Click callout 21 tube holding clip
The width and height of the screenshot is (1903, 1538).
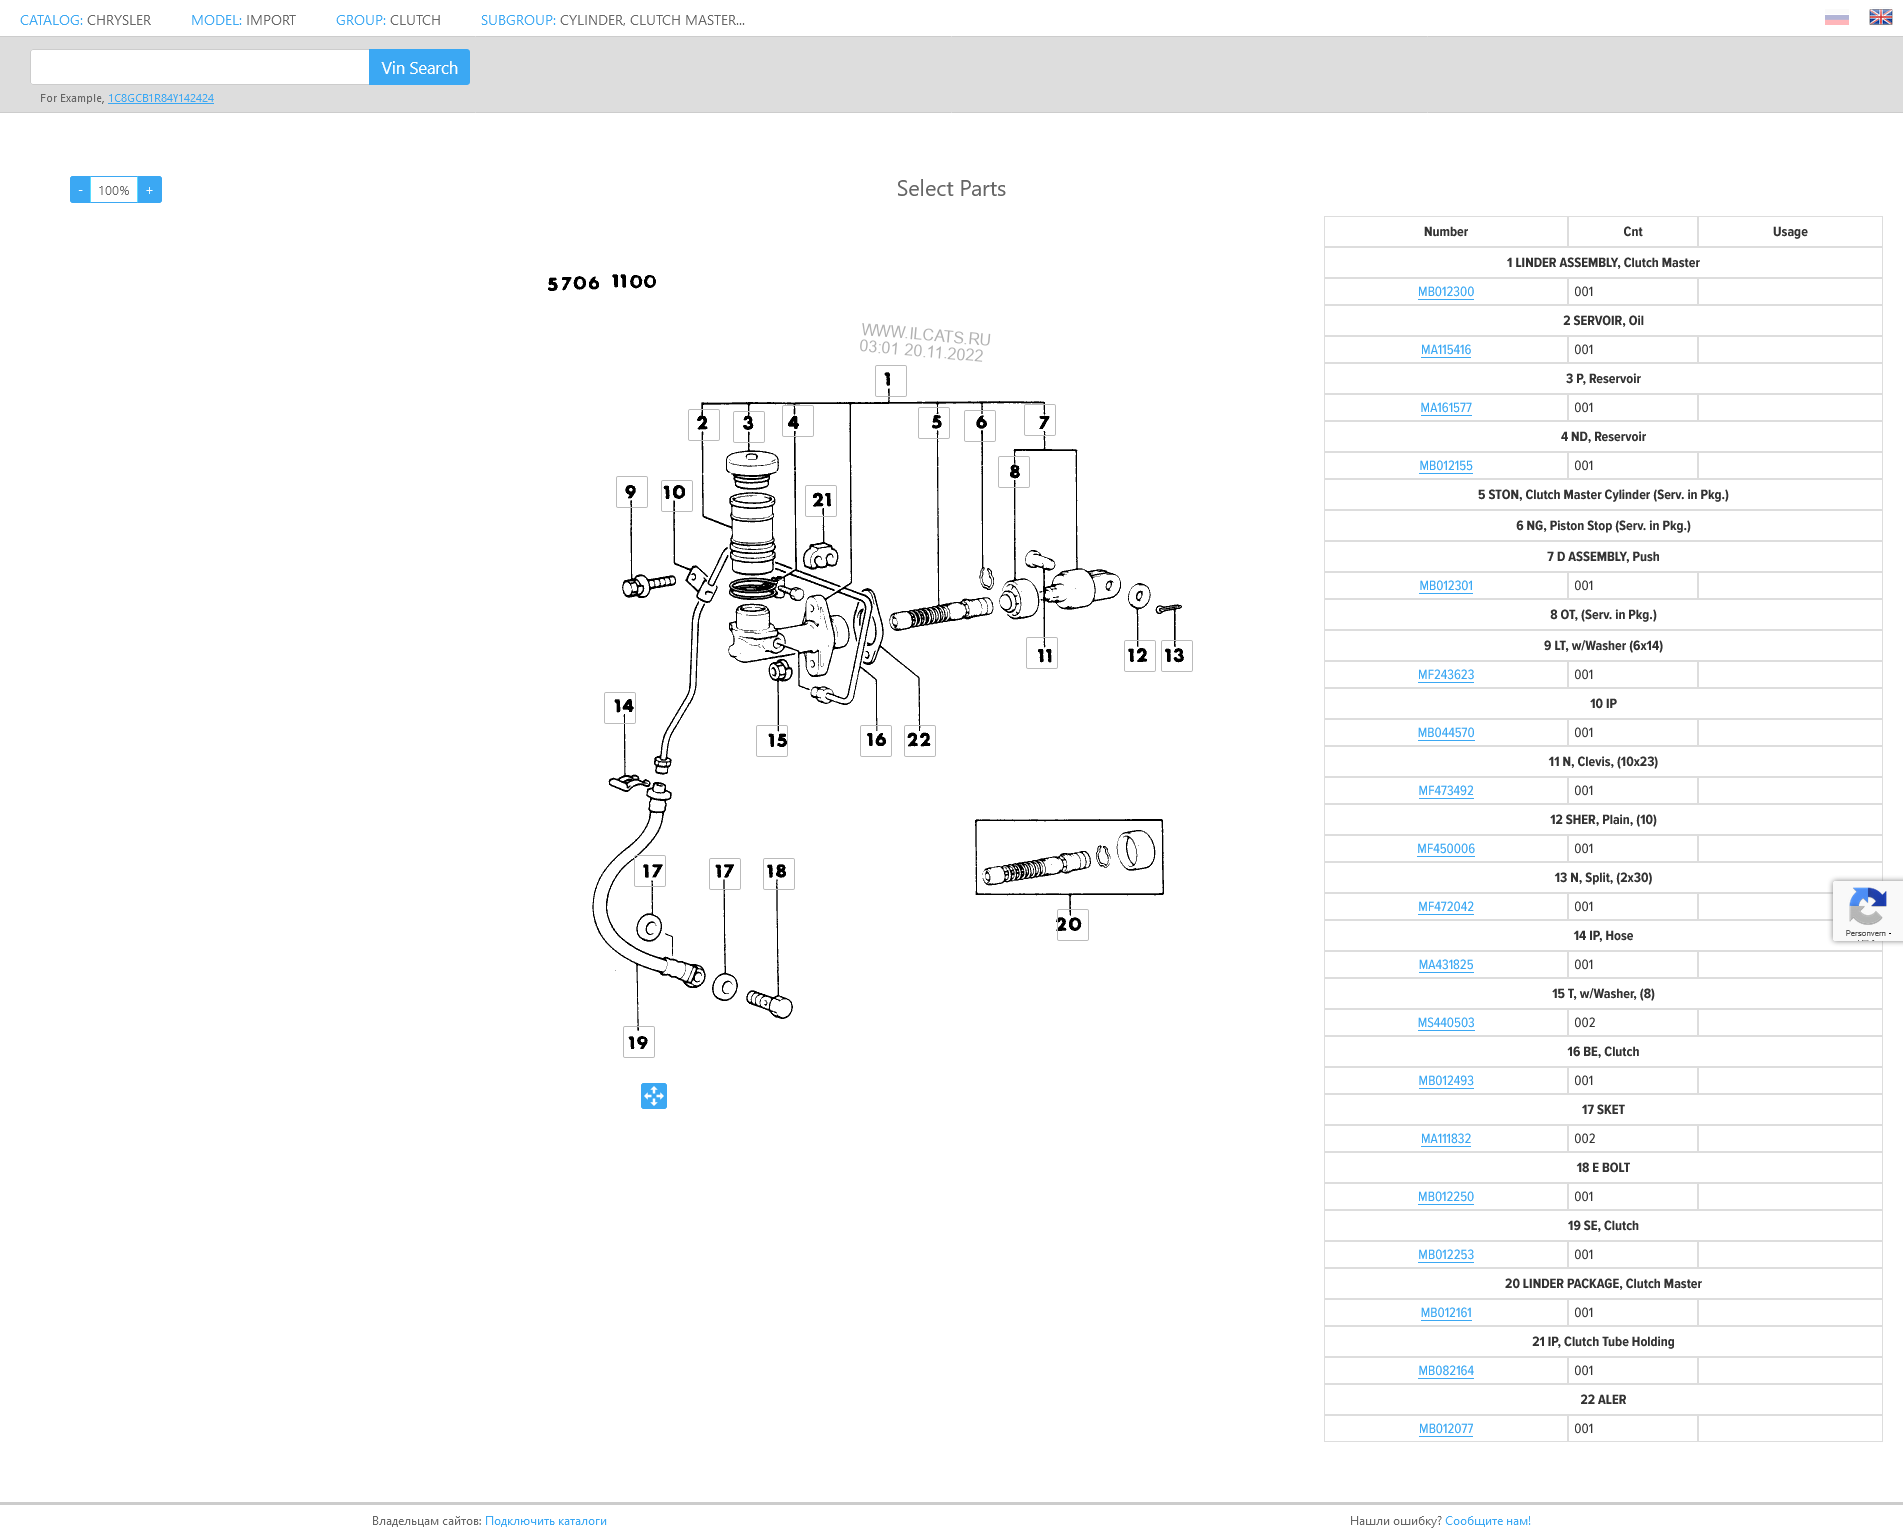(822, 500)
